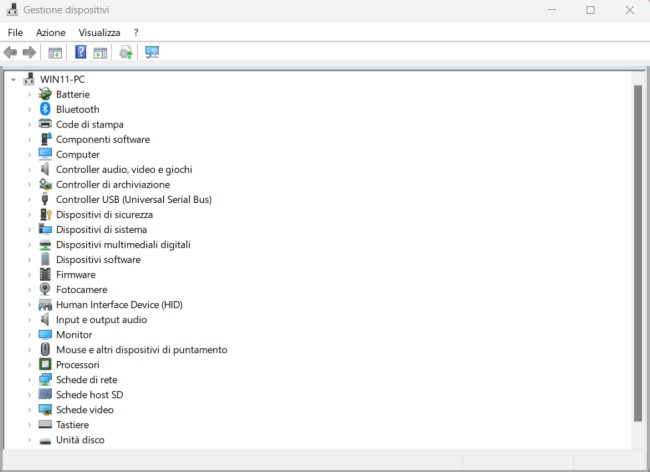Click the vertical scrollbar of device list
Viewport: 650px width, 472px height.
[x=638, y=250]
